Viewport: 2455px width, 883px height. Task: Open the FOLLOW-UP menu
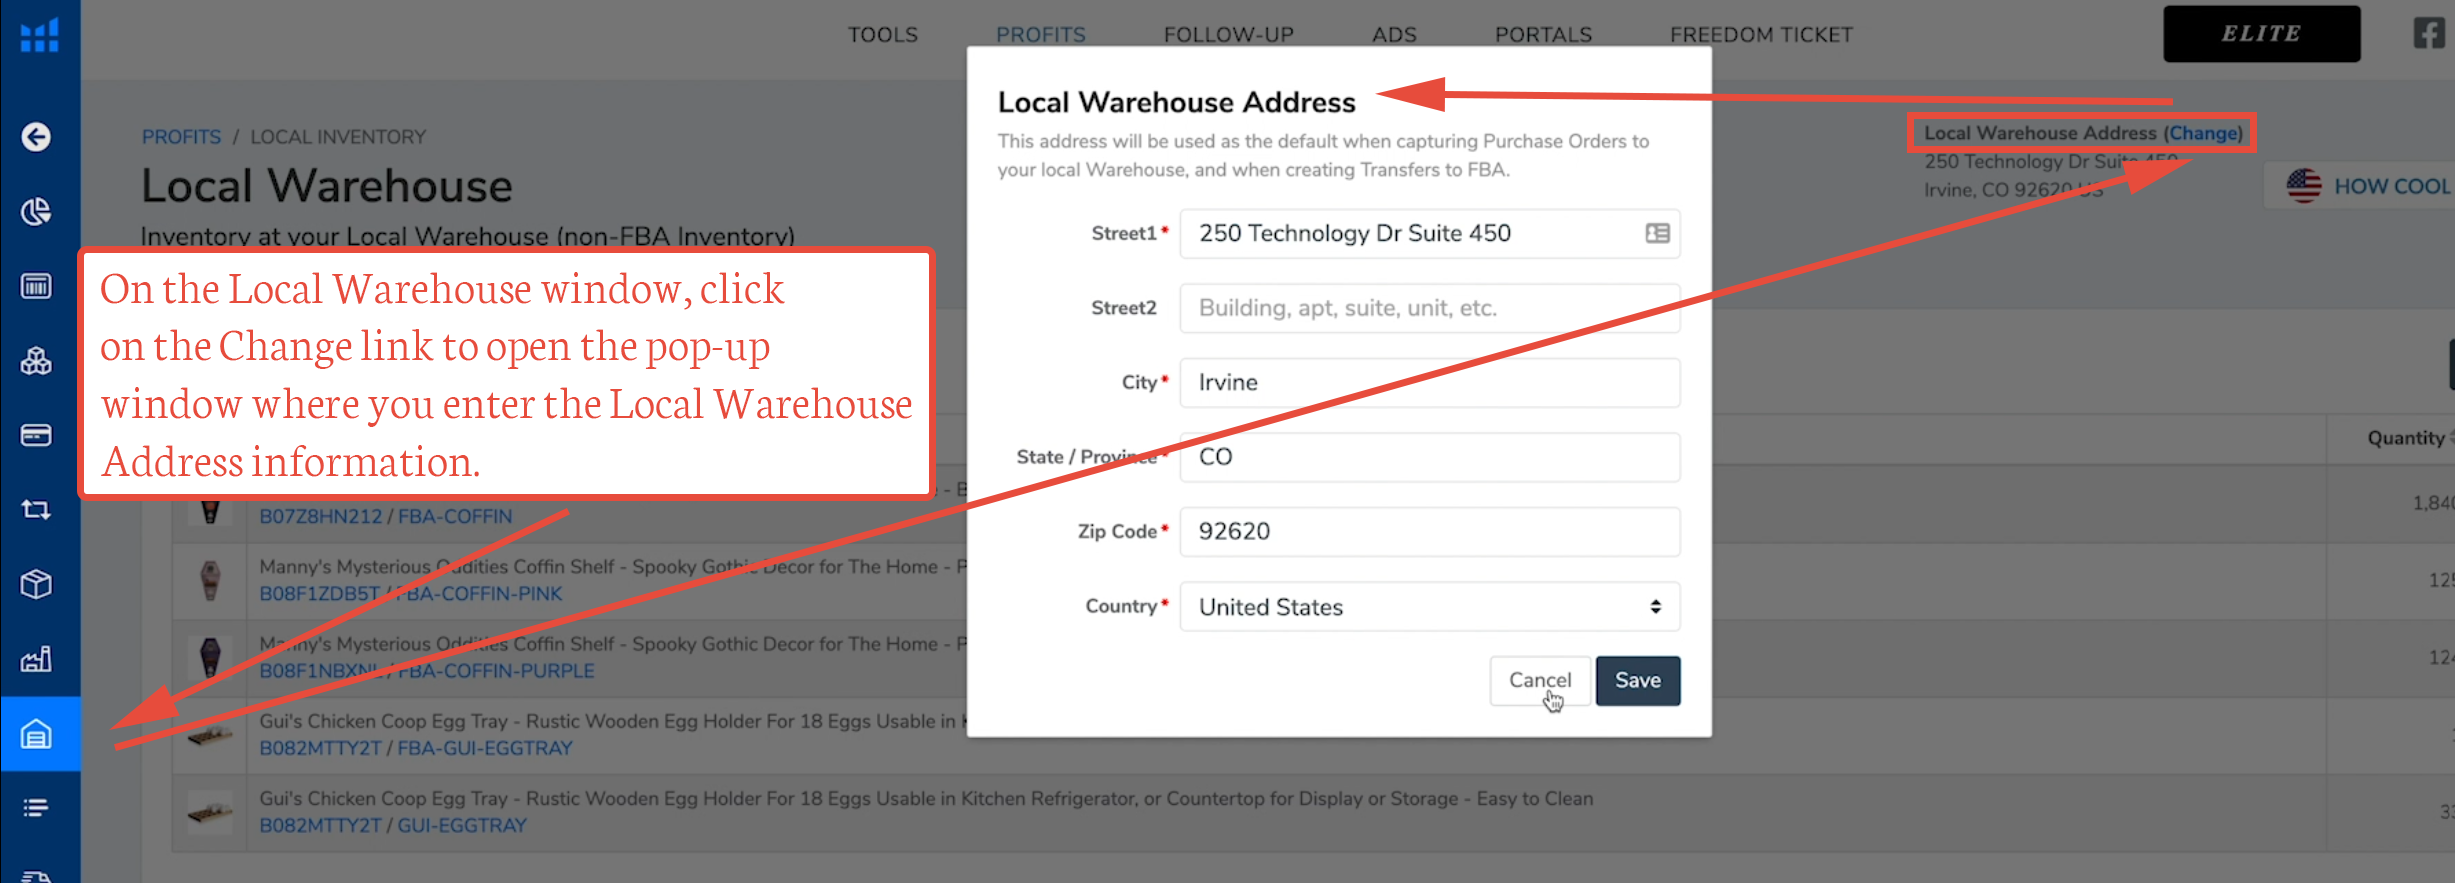pos(1228,35)
